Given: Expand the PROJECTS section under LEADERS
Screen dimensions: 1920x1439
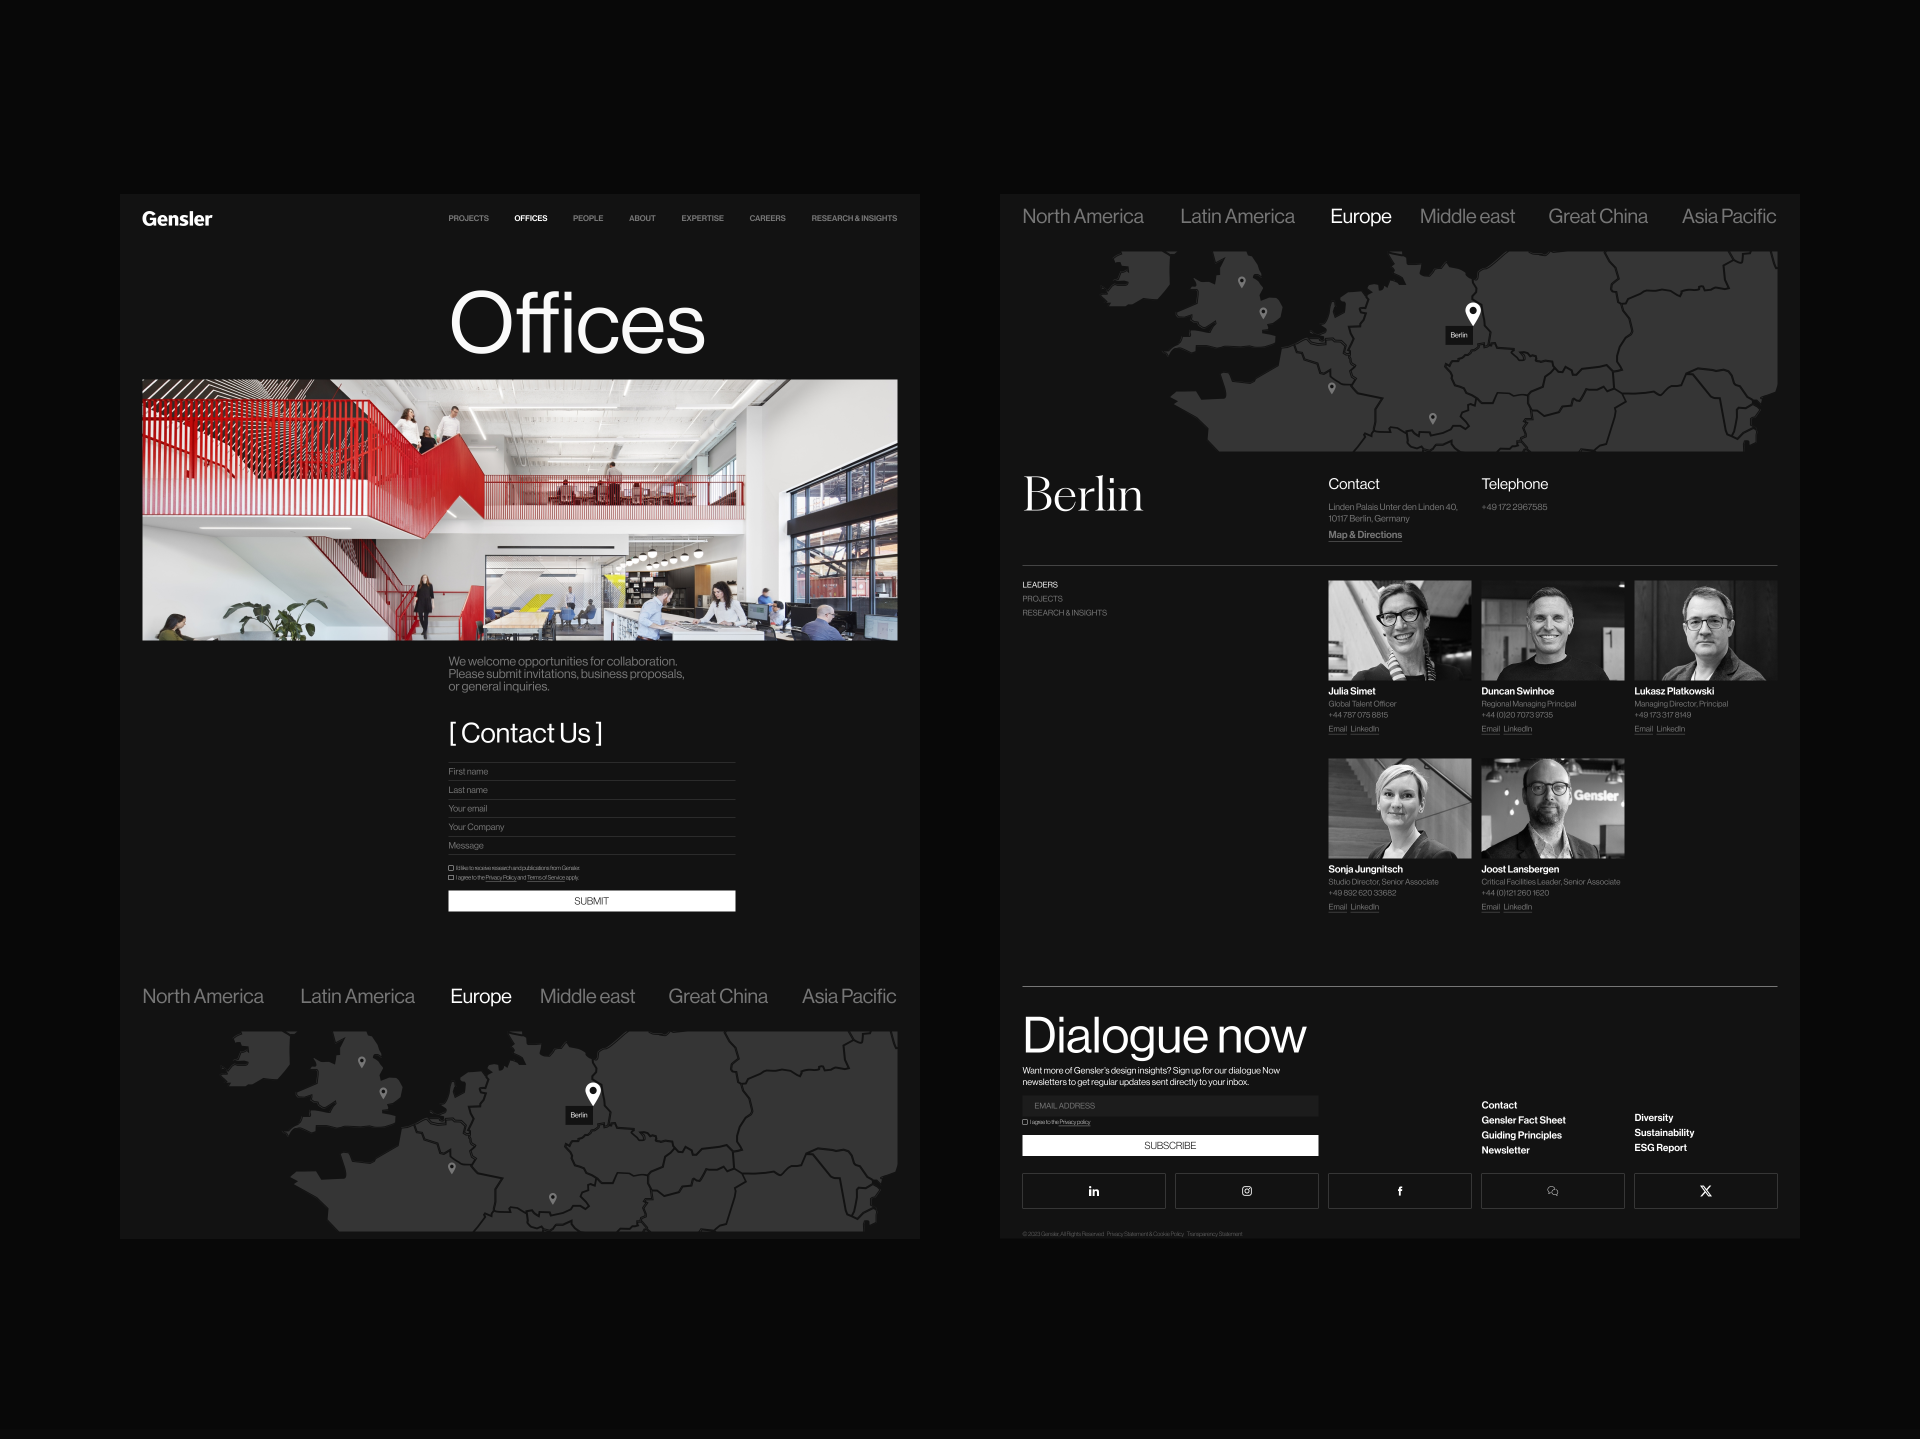Looking at the screenshot, I should [1042, 598].
